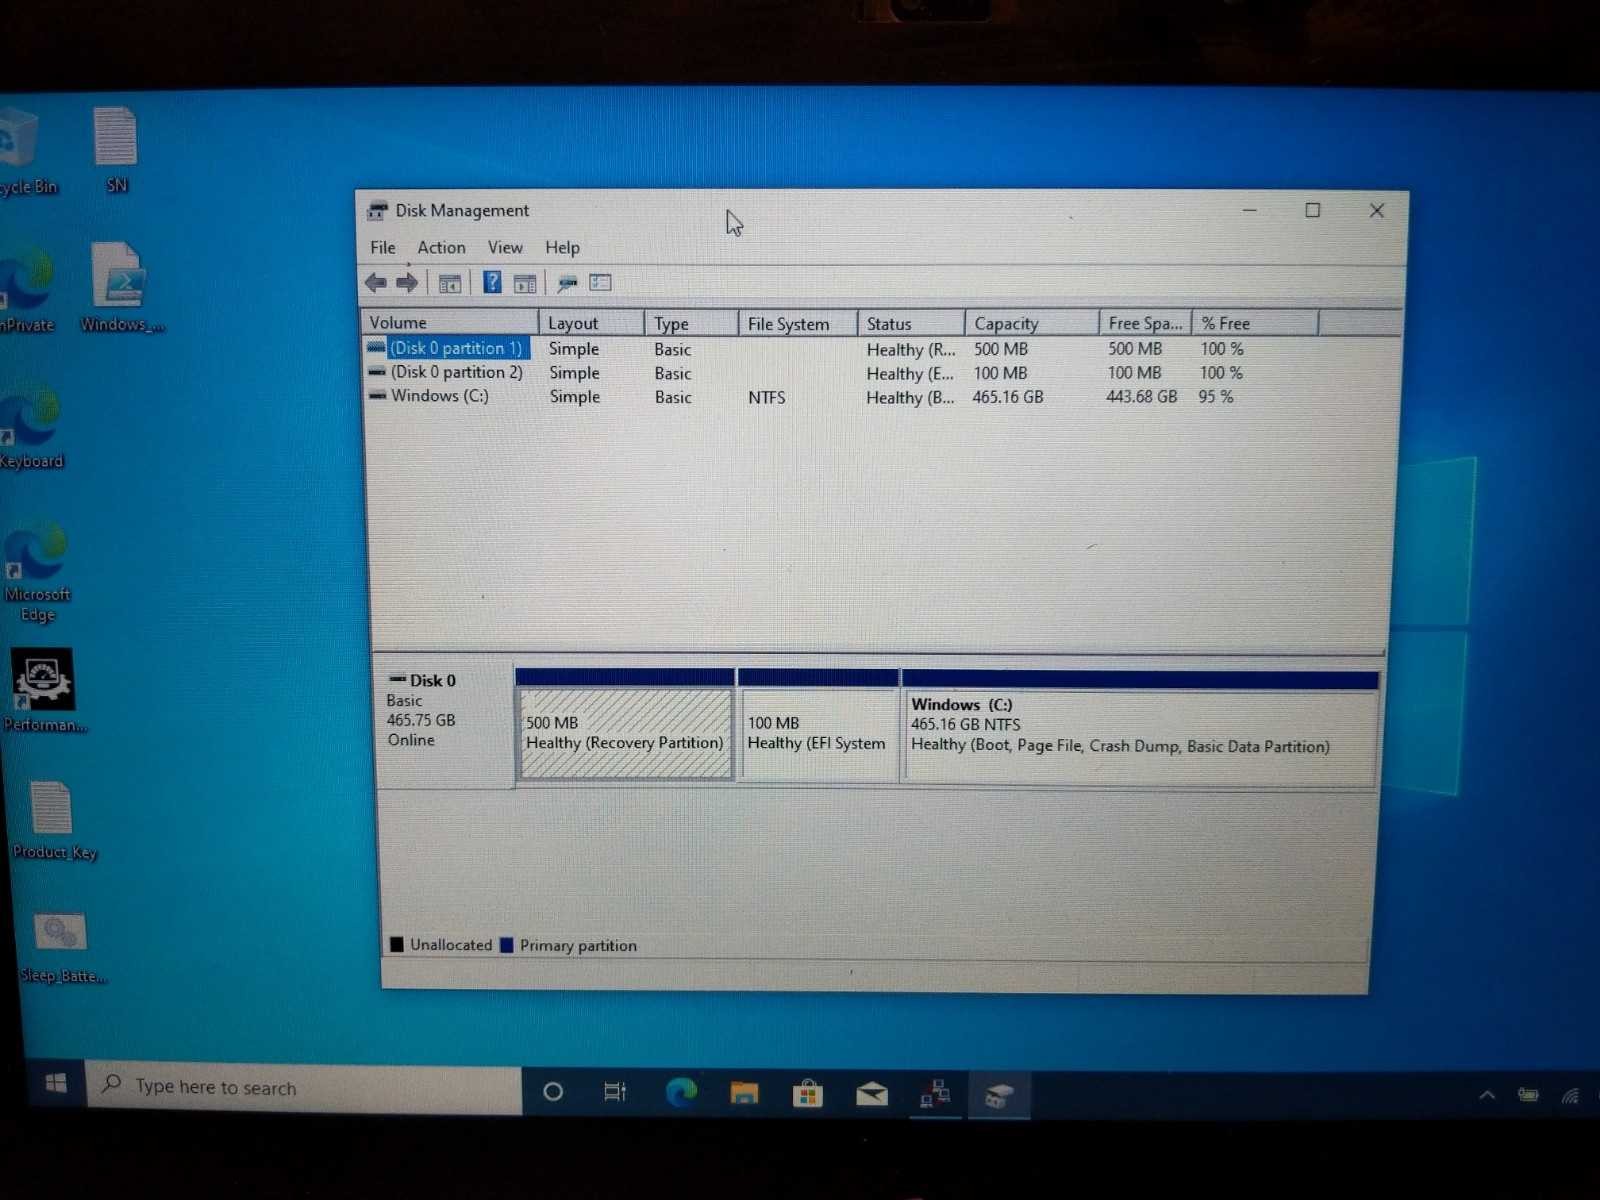Image resolution: width=1600 pixels, height=1200 pixels.
Task: Sort by the Volume column header
Action: tap(450, 322)
